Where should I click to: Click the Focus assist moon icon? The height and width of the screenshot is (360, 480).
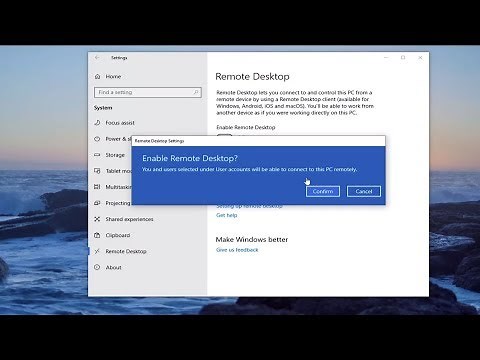97,123
